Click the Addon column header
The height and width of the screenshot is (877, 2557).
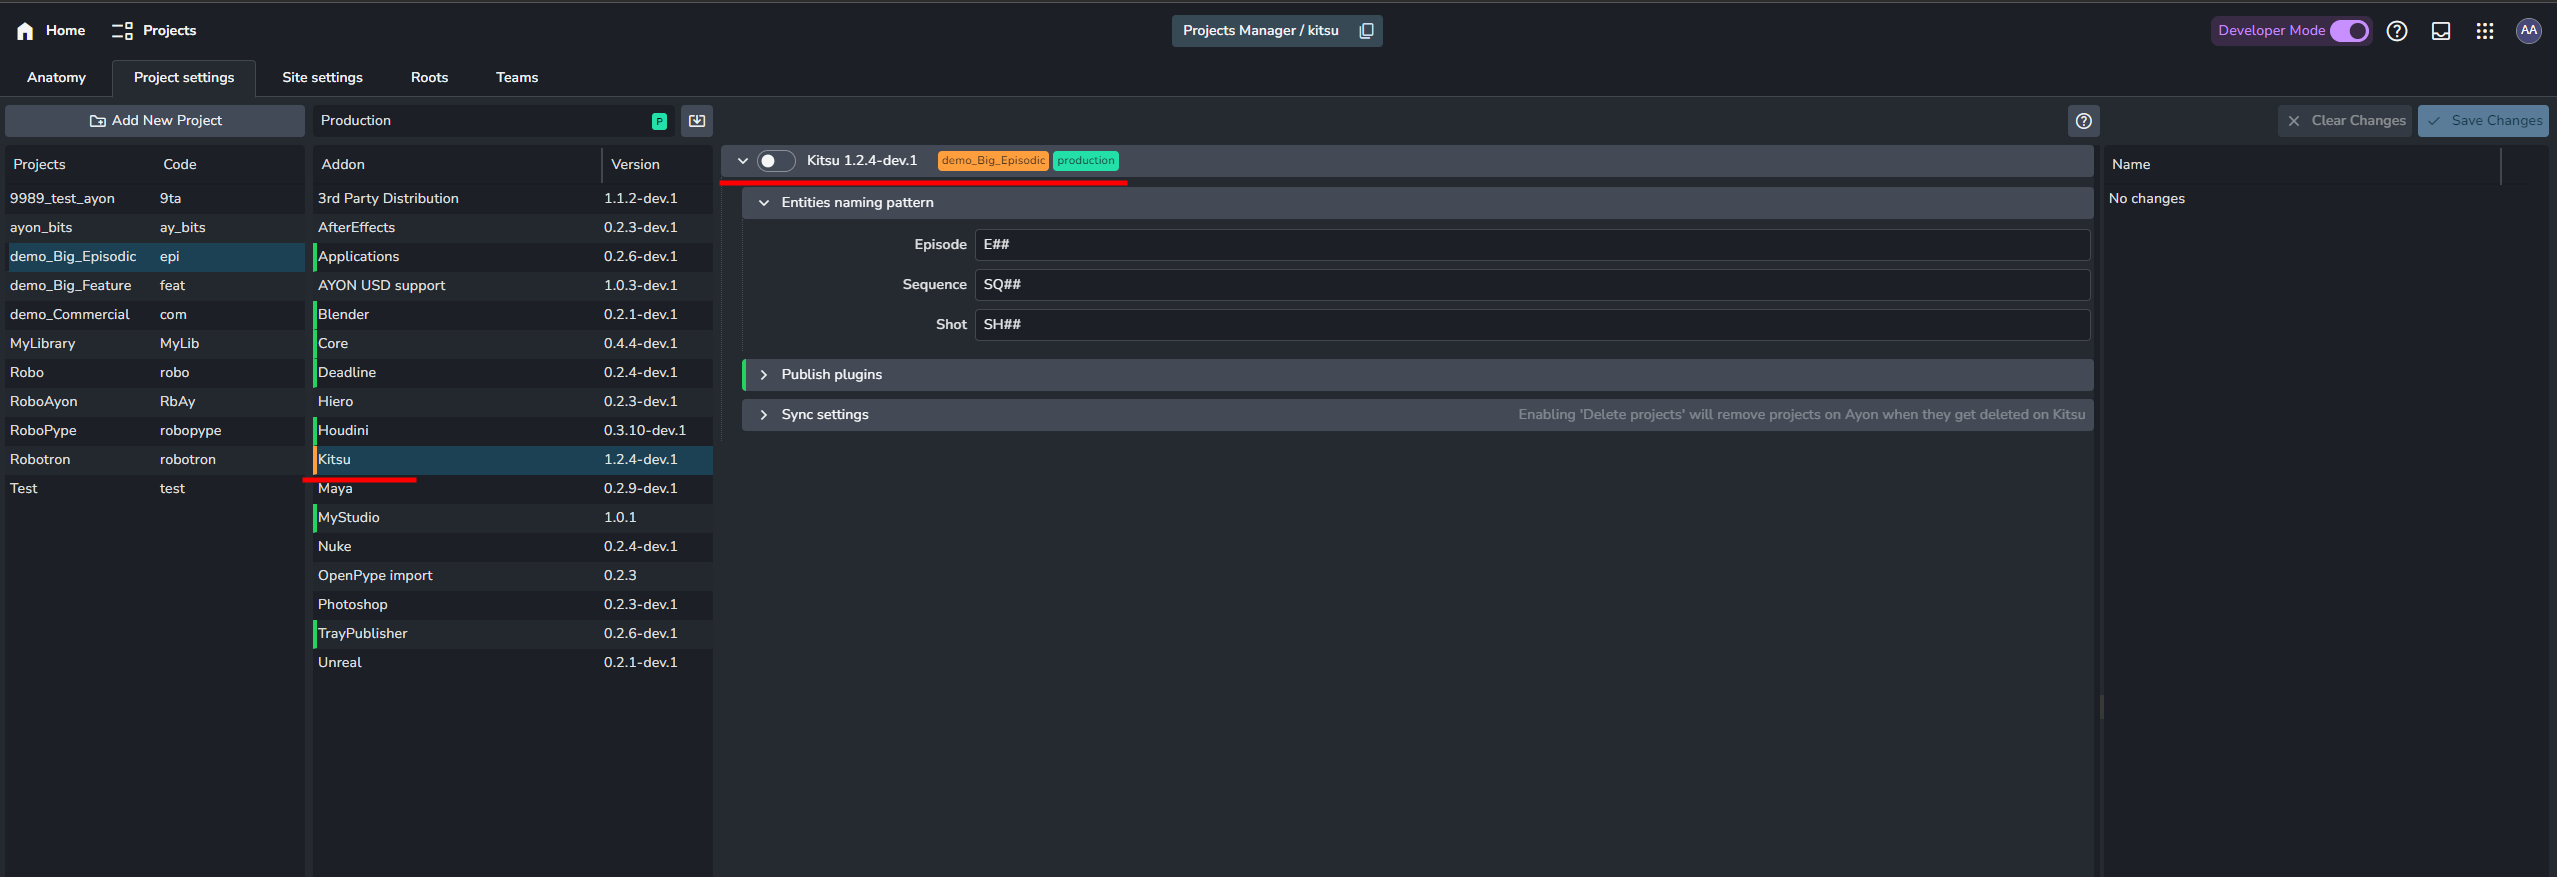(457, 165)
